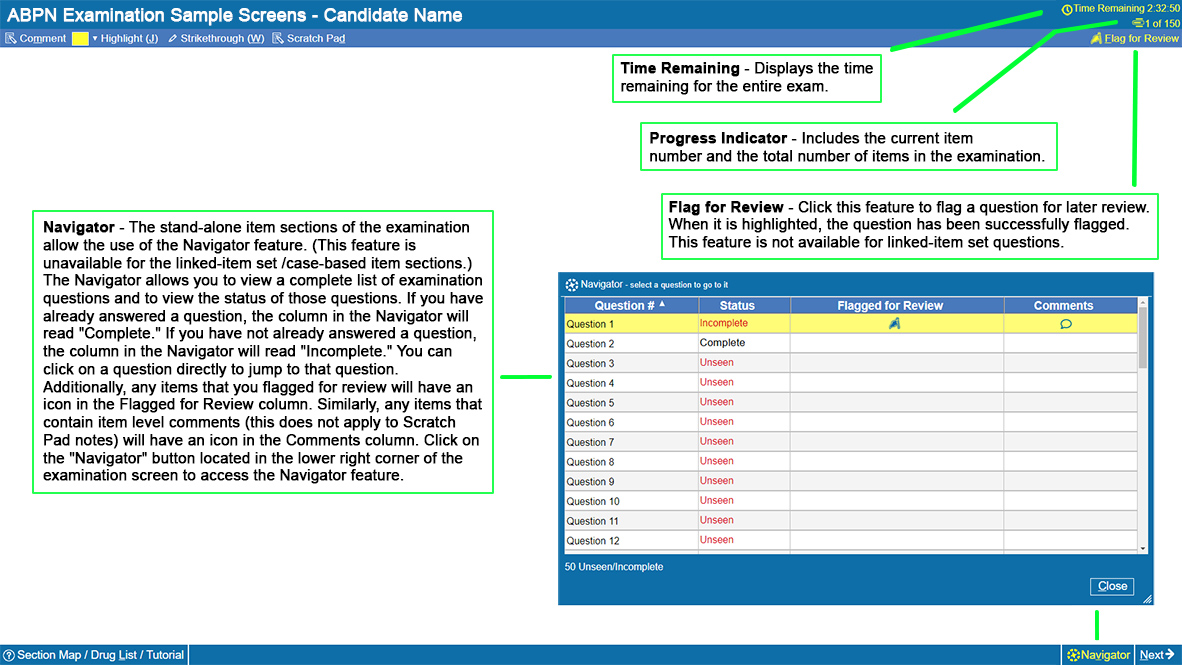This screenshot has height=665, width=1182.
Task: Sort by the Question # column header
Action: [630, 305]
